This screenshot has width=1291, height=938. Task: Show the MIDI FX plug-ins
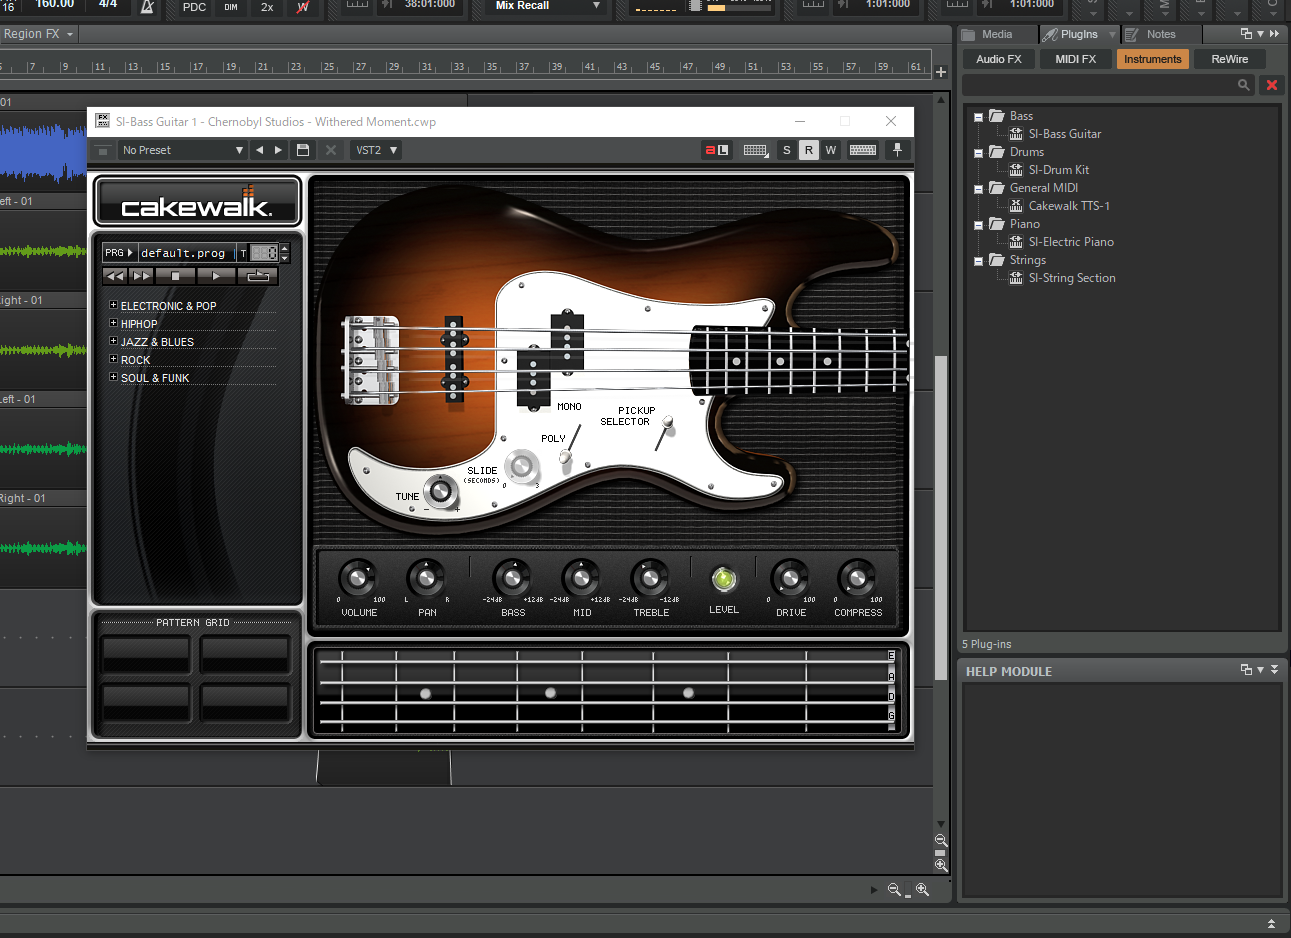point(1076,59)
